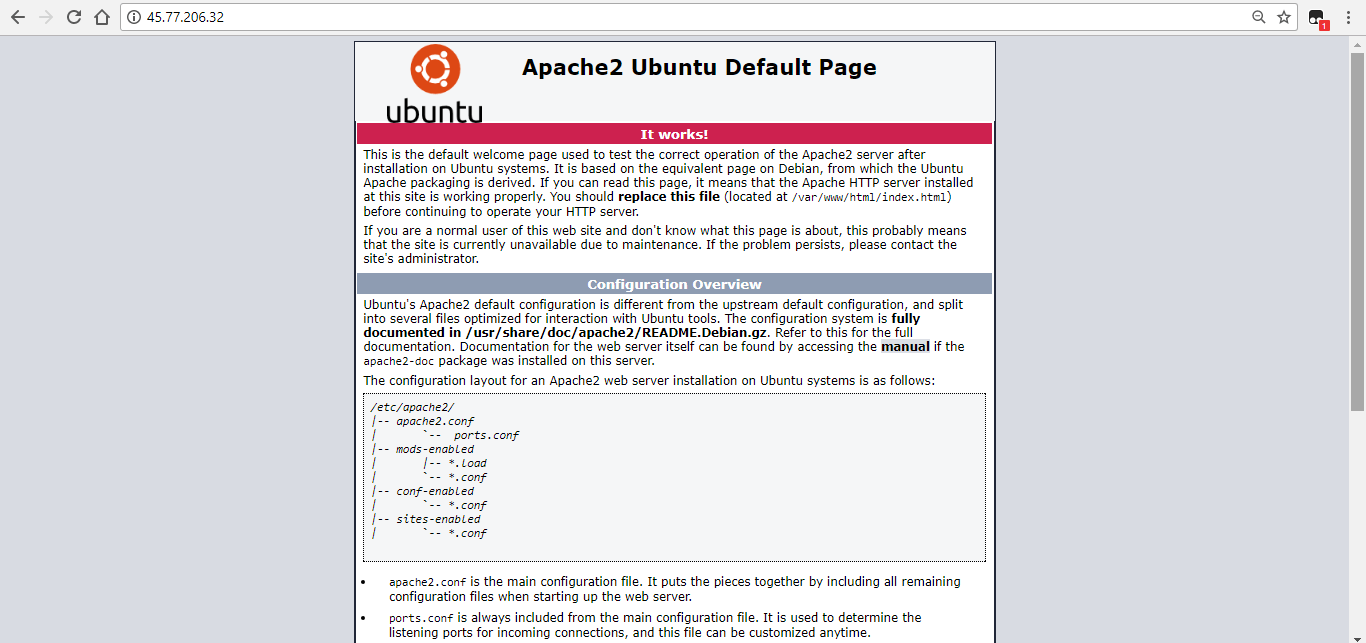1366x643 pixels.
Task: Click apache2.conf in the config tree
Action: point(435,421)
